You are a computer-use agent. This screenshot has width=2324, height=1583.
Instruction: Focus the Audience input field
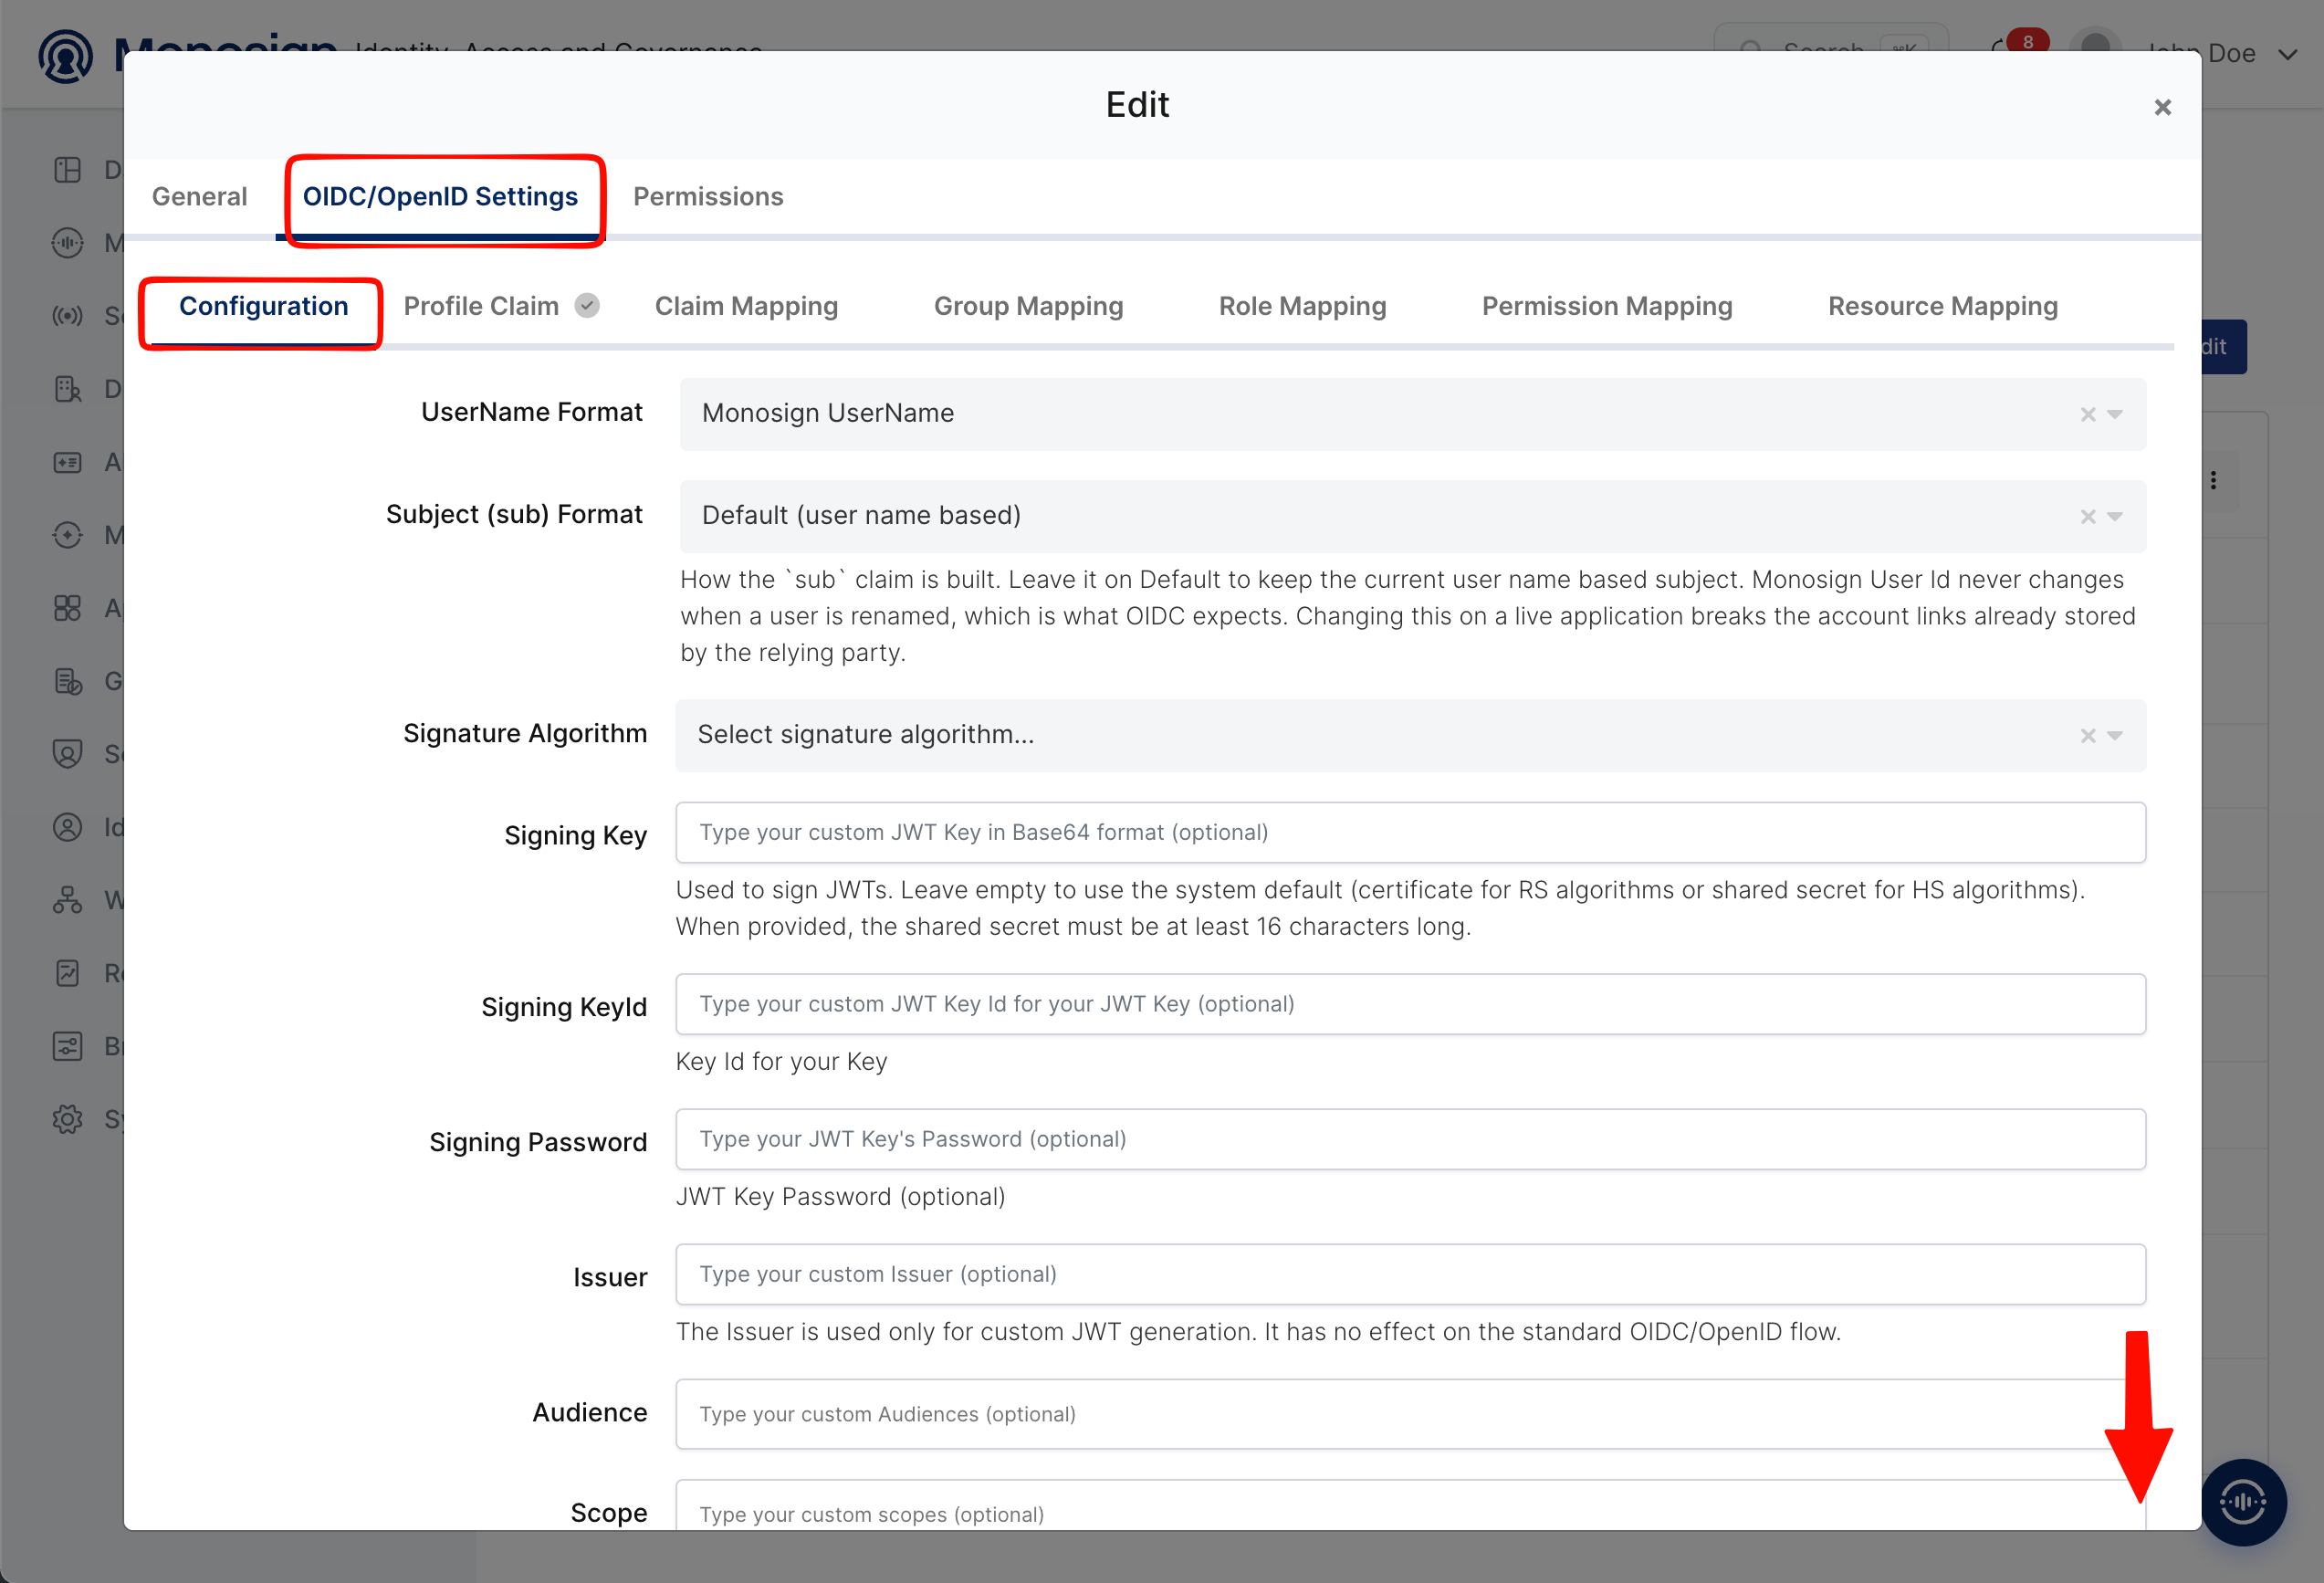1410,1414
